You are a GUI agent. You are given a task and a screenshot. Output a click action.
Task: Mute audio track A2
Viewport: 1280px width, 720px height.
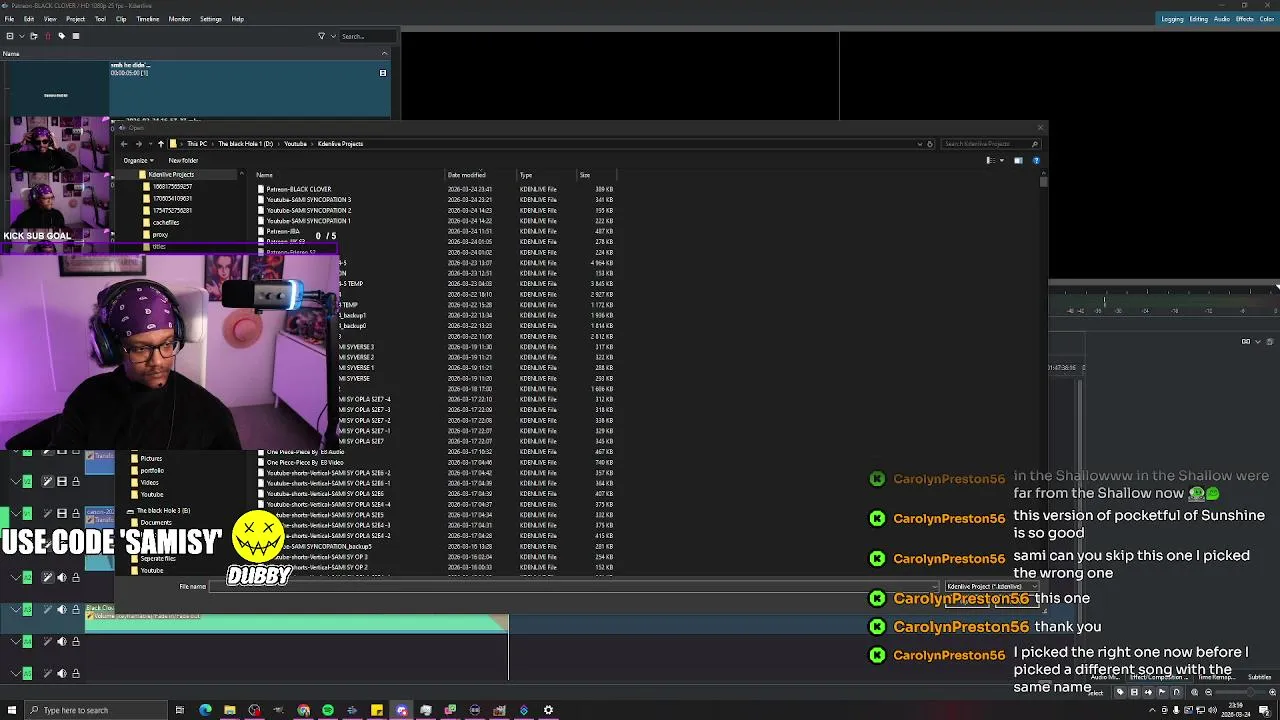tap(61, 577)
